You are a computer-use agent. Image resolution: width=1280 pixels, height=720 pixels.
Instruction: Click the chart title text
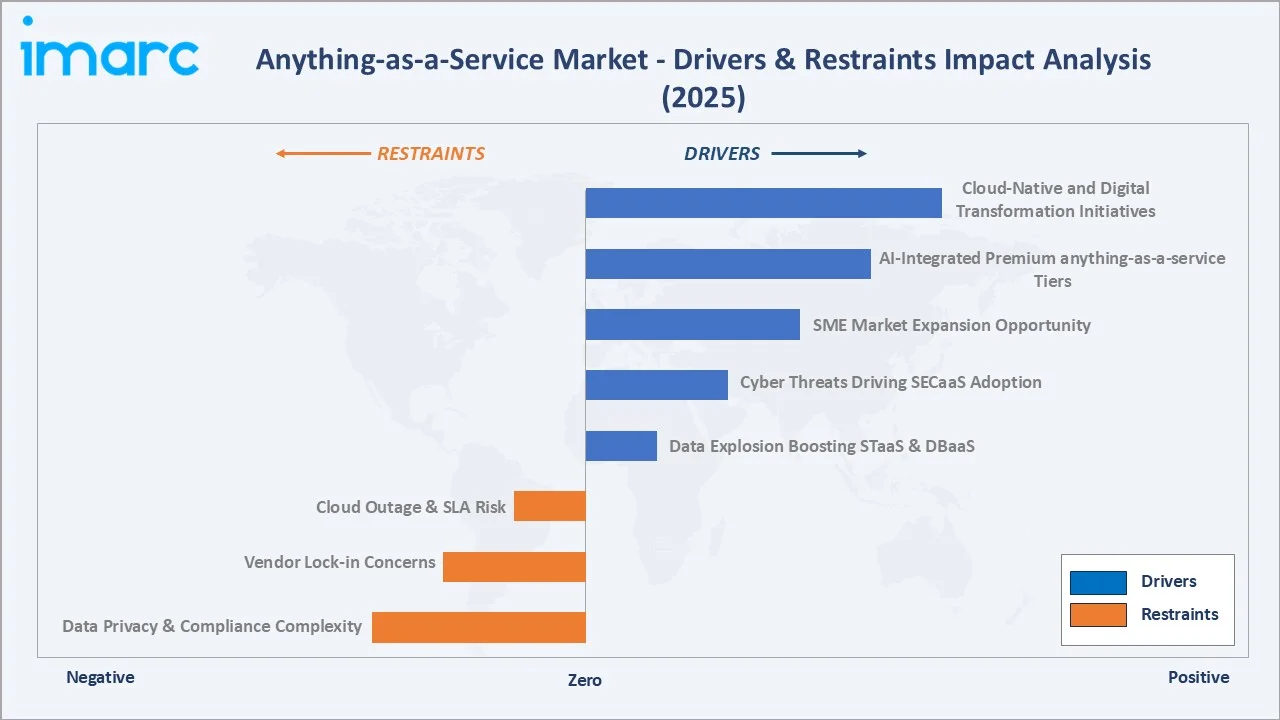[703, 78]
